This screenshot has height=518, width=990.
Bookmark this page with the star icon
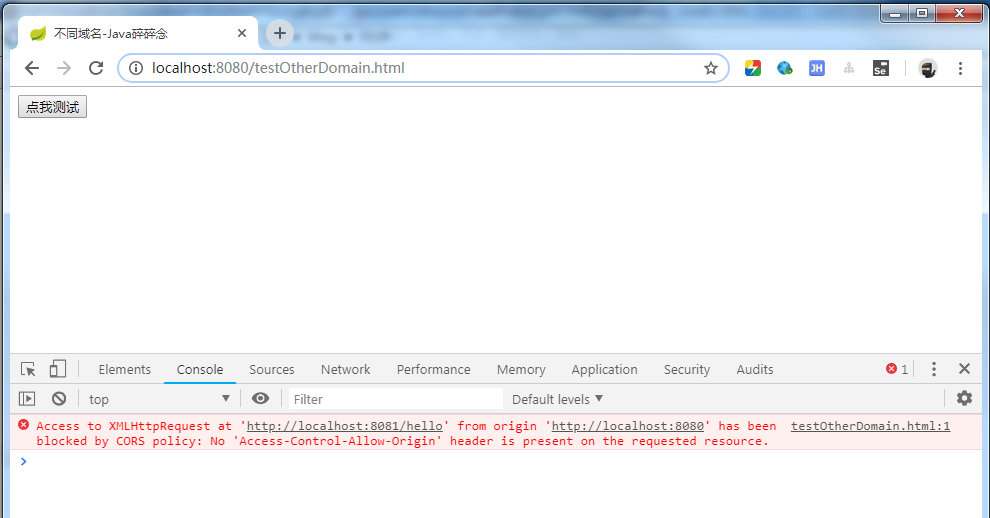coord(711,68)
